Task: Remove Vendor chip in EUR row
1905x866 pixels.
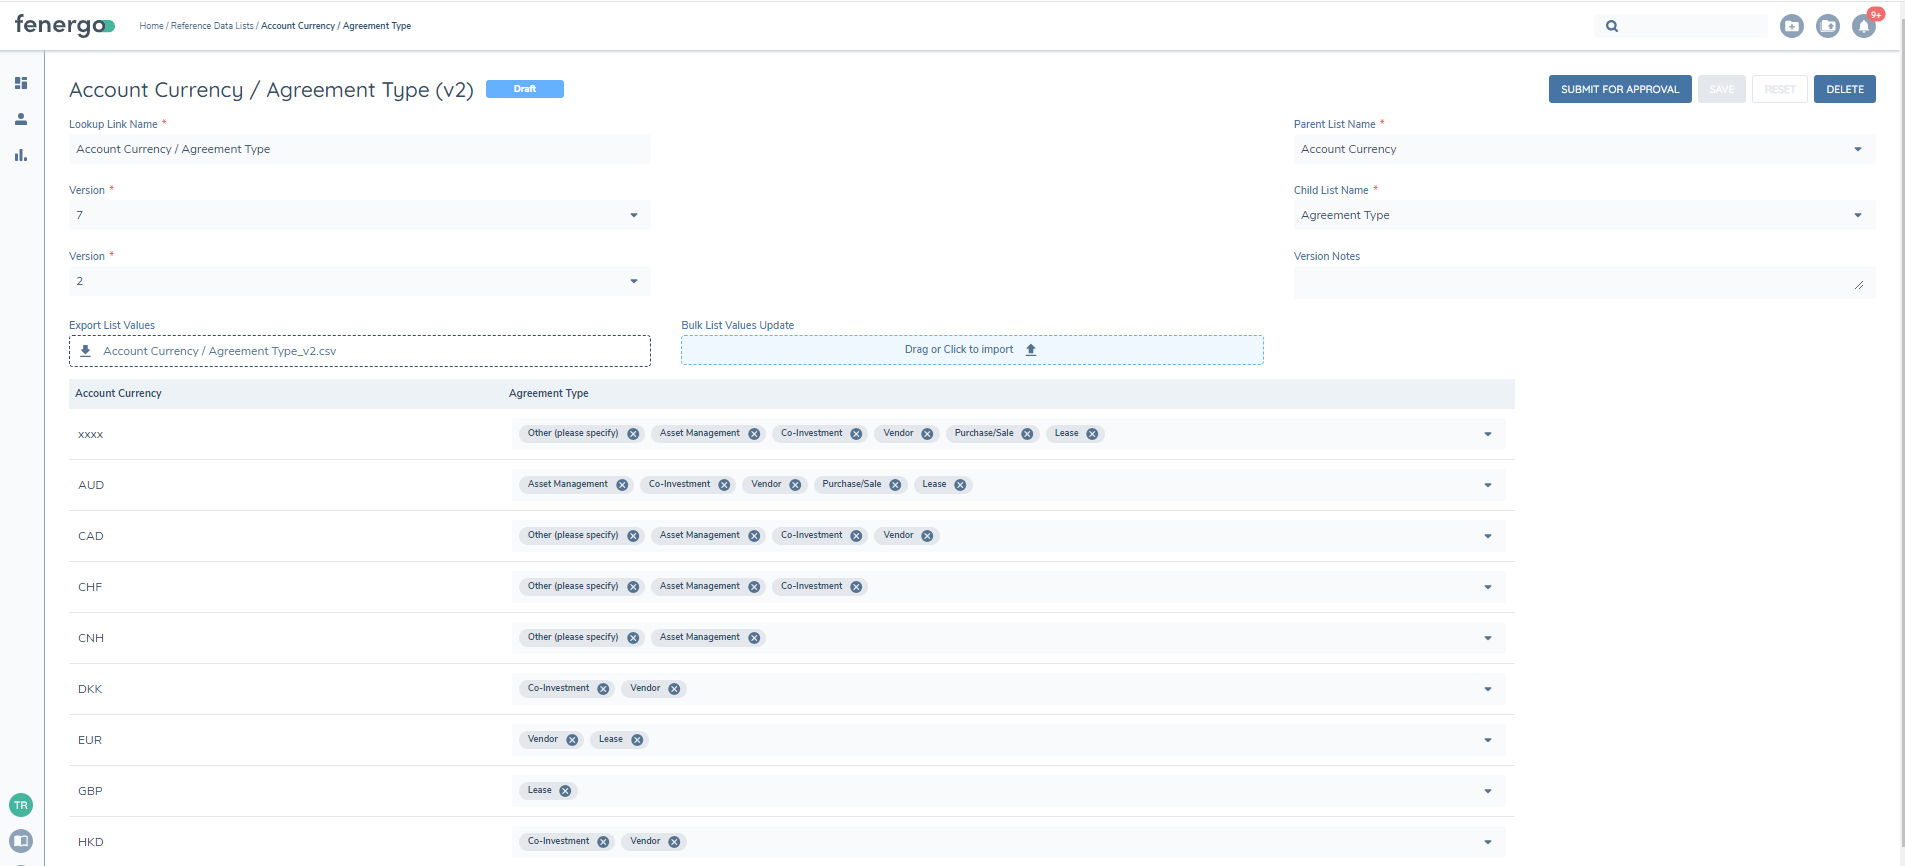Action: [572, 740]
